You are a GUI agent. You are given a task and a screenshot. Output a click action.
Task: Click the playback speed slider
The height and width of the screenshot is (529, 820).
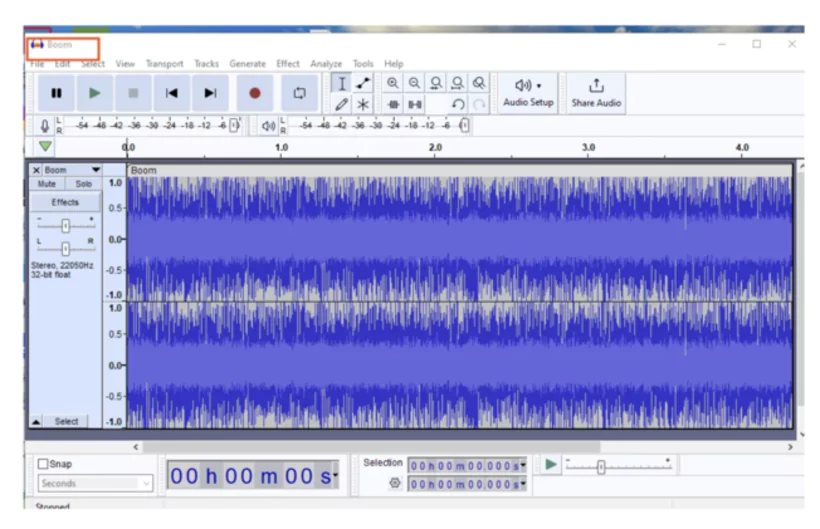click(x=618, y=466)
